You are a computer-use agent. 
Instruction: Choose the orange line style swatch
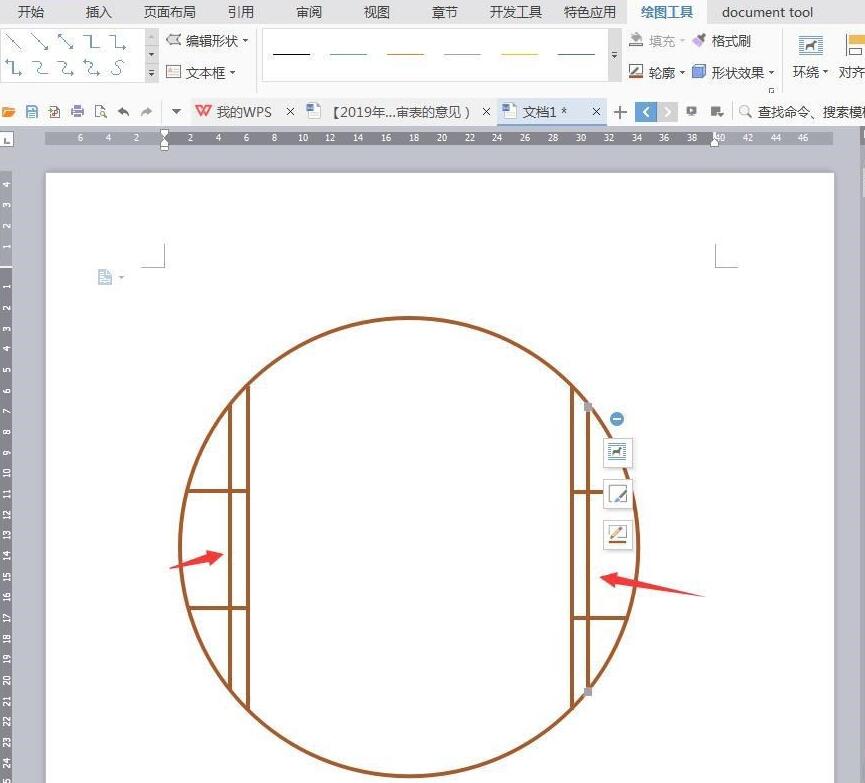click(405, 54)
